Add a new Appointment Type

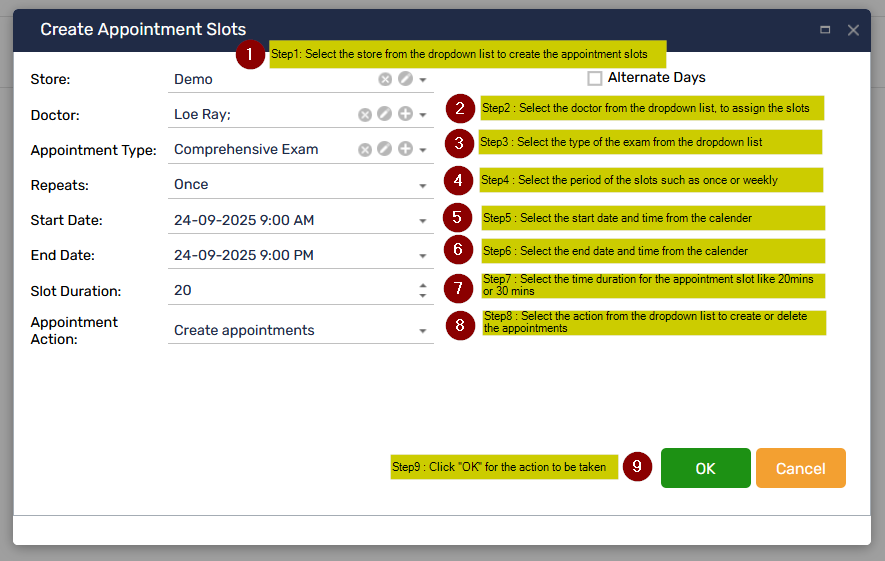[x=405, y=150]
